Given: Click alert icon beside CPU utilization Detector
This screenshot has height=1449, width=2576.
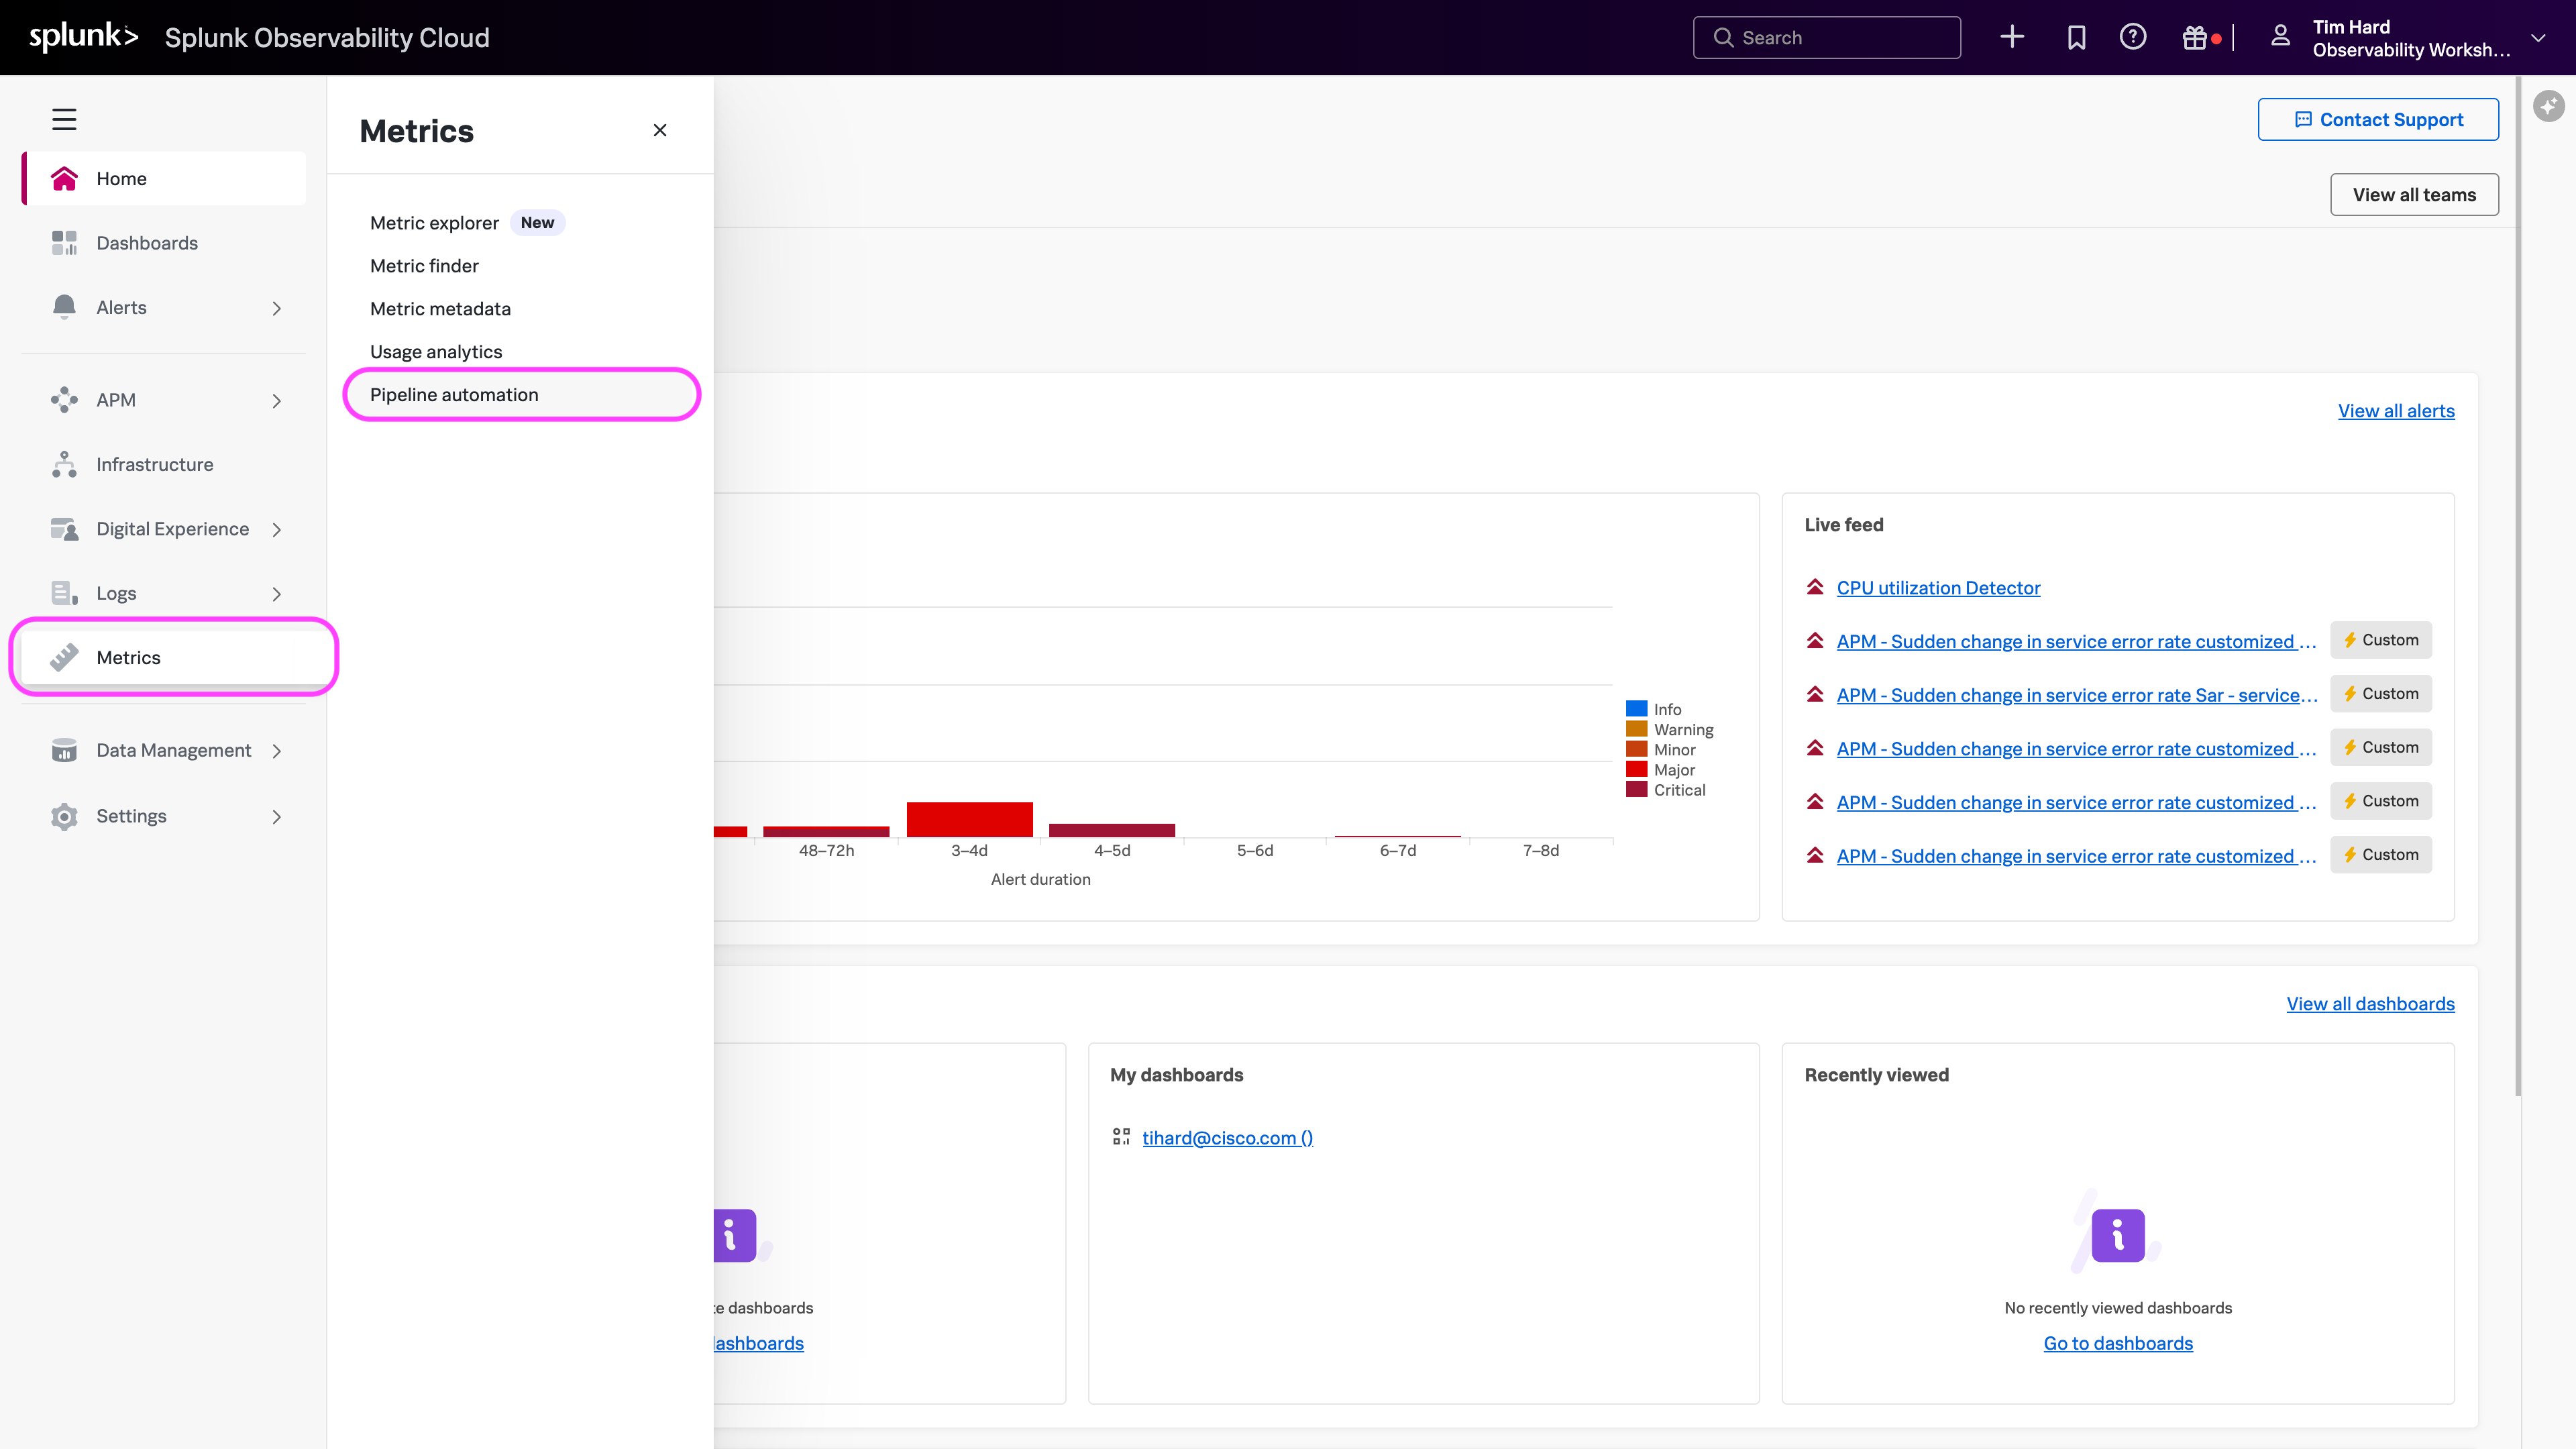Looking at the screenshot, I should [1815, 587].
